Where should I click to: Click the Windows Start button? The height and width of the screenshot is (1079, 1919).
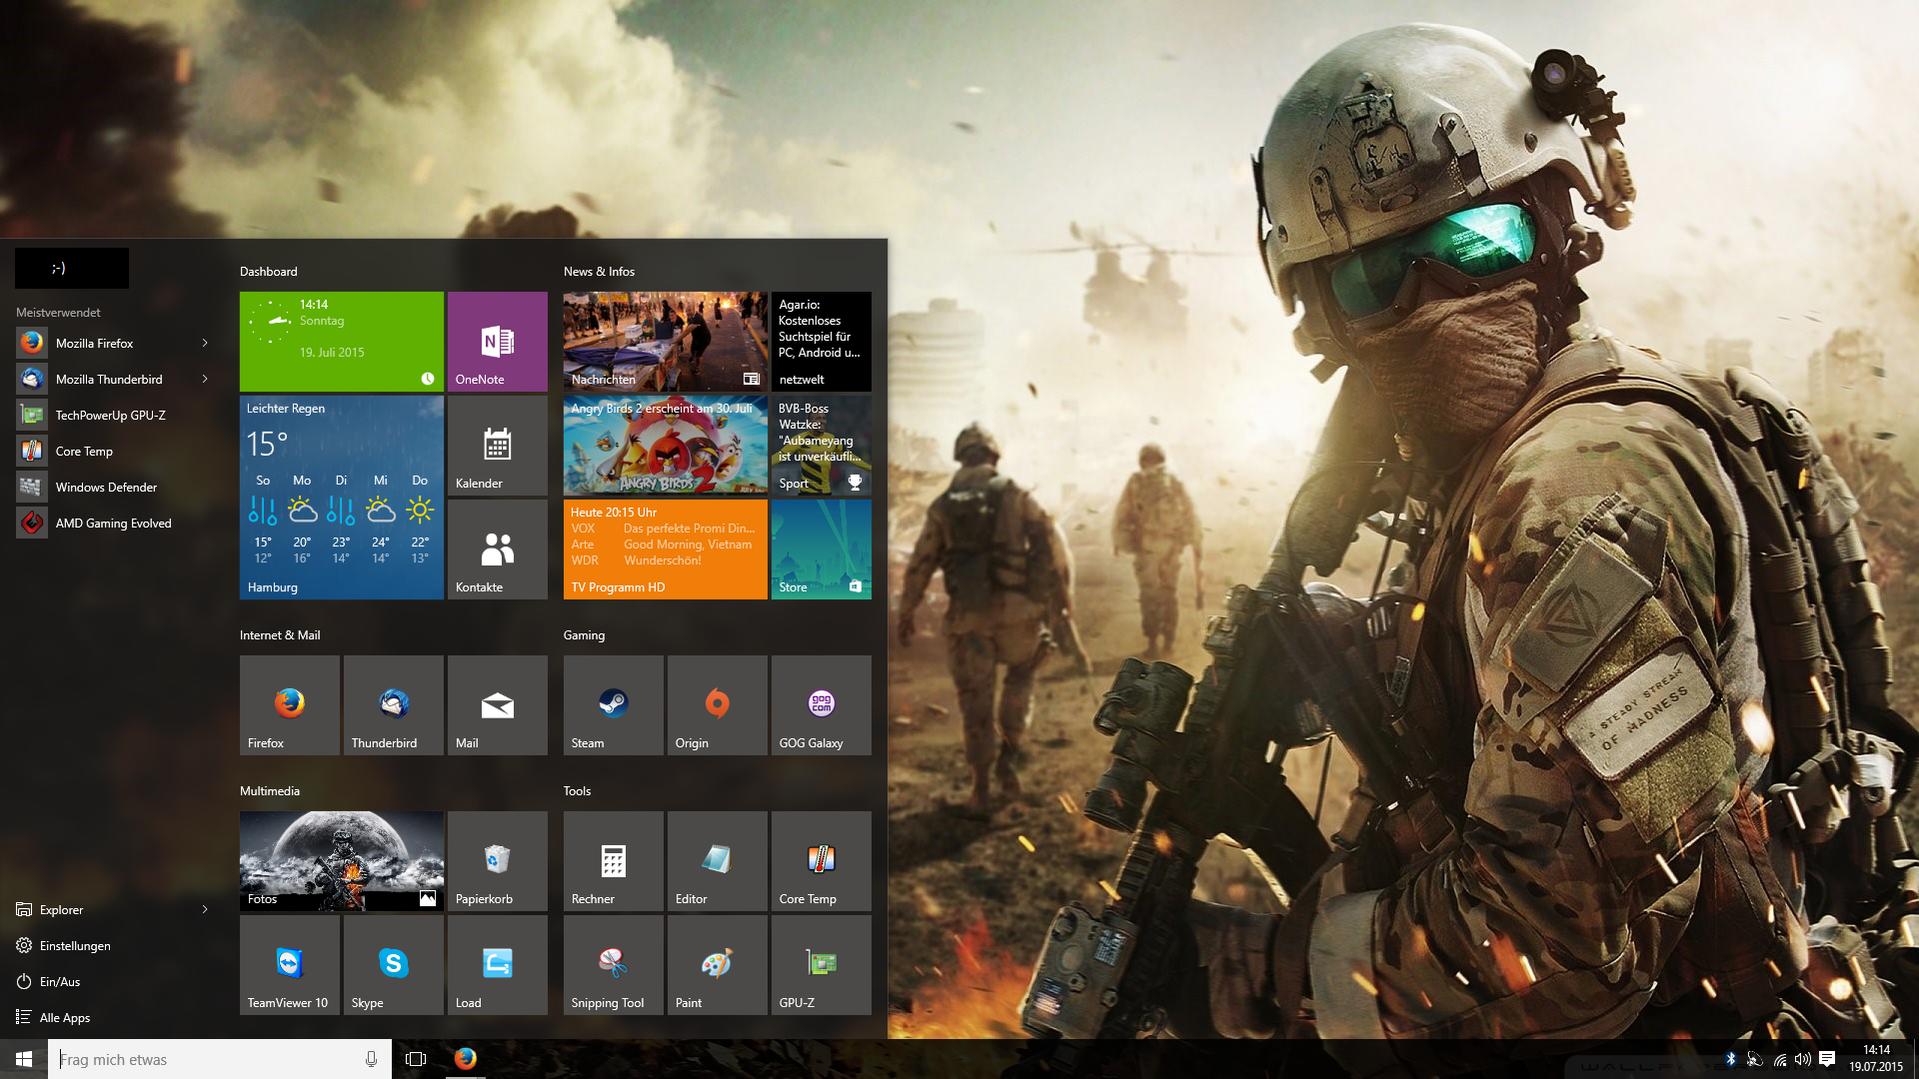24,1059
